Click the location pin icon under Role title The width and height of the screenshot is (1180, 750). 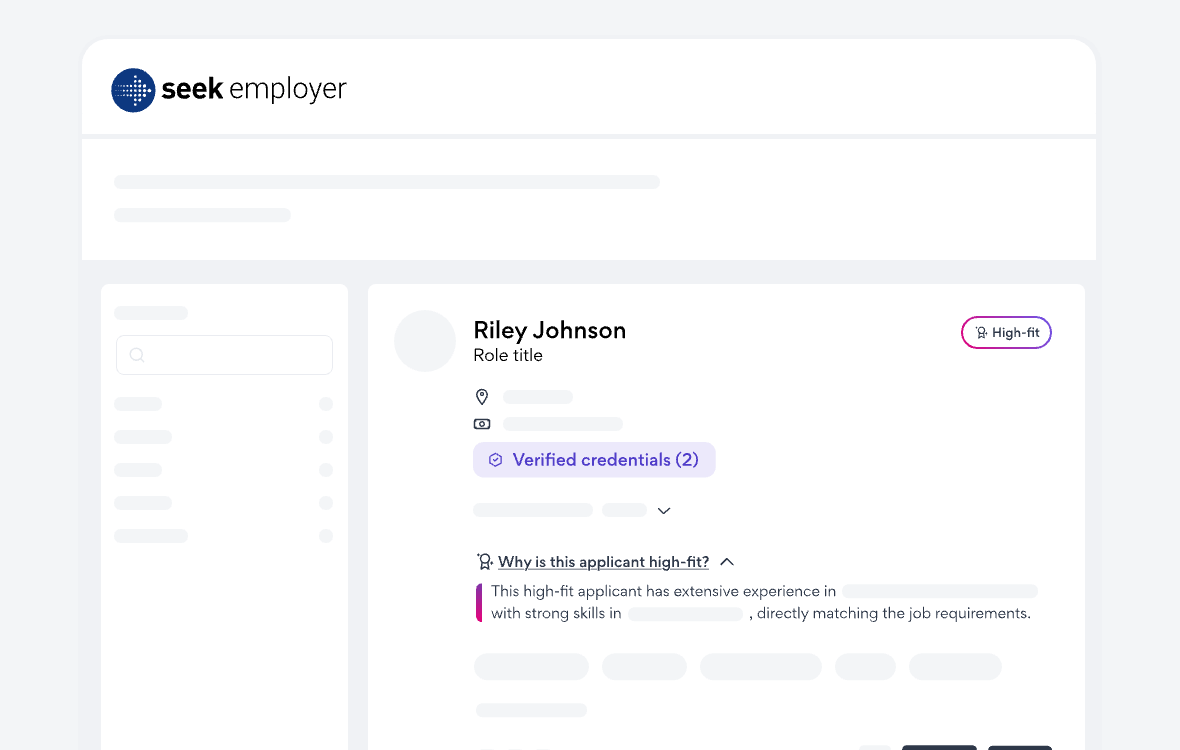pyautogui.click(x=482, y=397)
